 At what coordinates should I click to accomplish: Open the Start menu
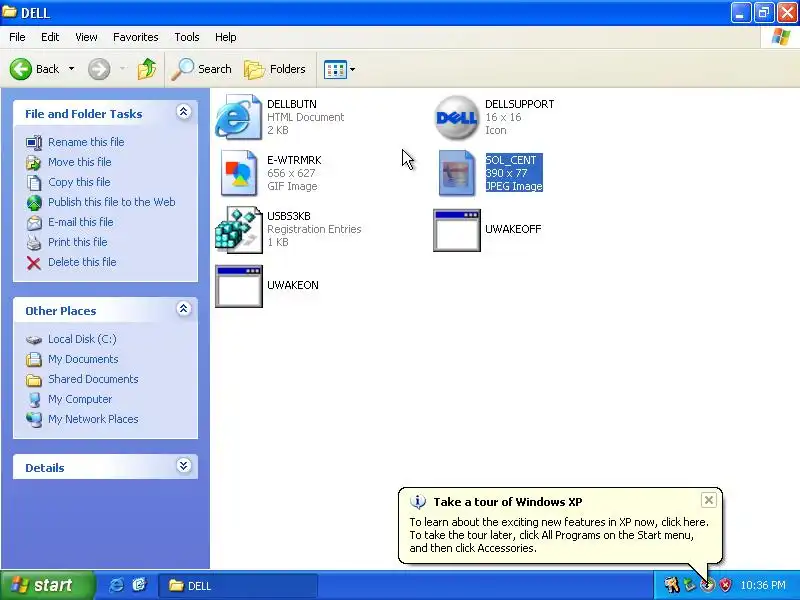(x=47, y=585)
